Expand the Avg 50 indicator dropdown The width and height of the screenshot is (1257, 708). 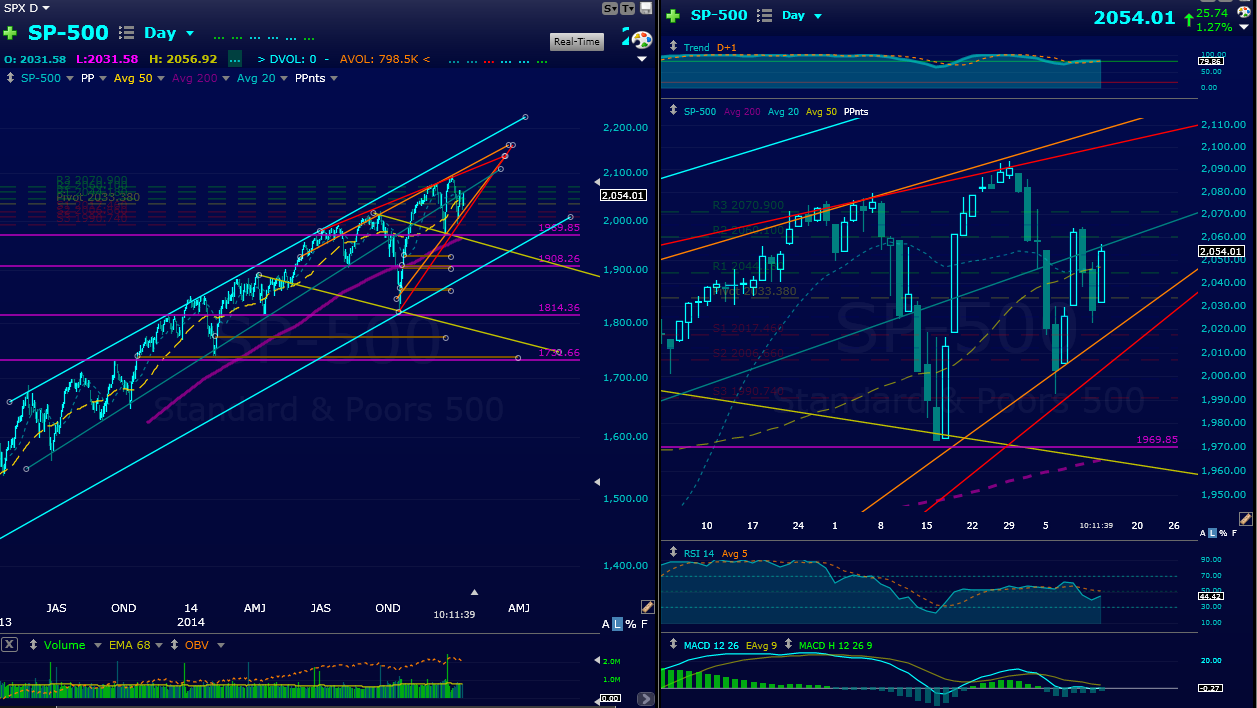161,78
